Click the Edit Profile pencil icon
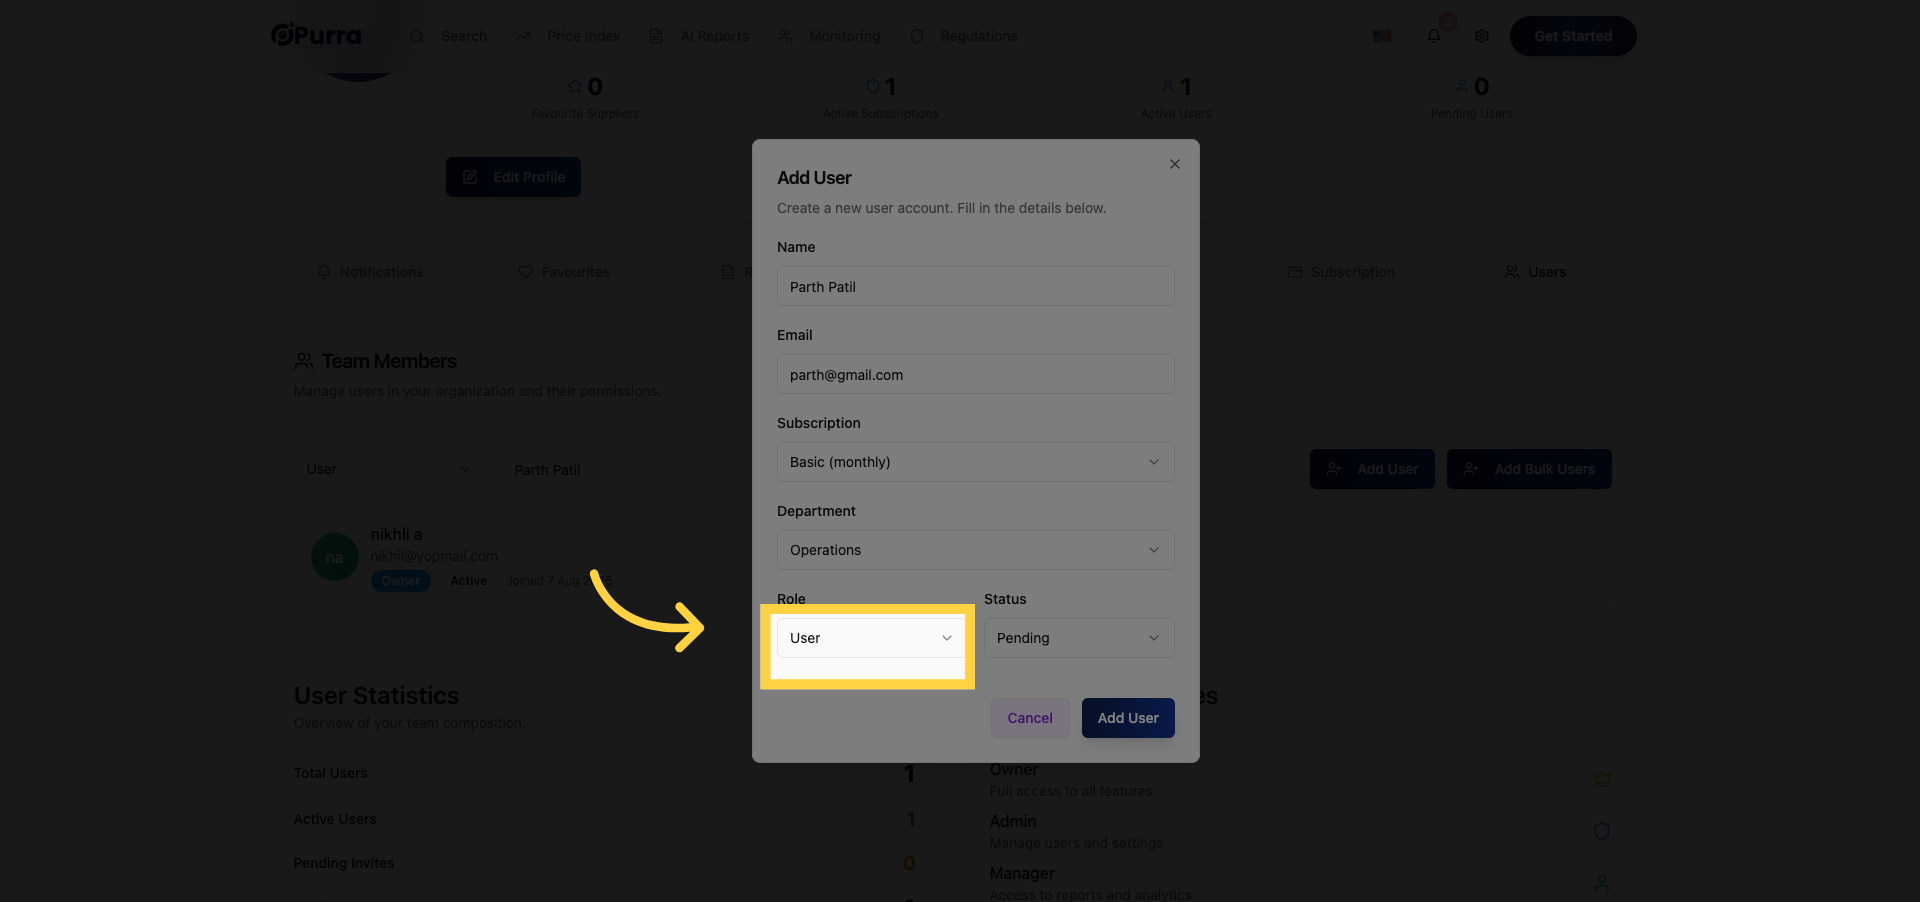The height and width of the screenshot is (902, 1920). (x=470, y=177)
